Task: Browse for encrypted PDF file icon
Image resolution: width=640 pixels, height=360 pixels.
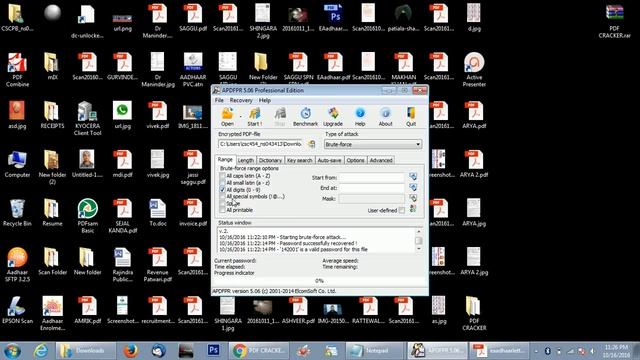Action: pyautogui.click(x=311, y=144)
